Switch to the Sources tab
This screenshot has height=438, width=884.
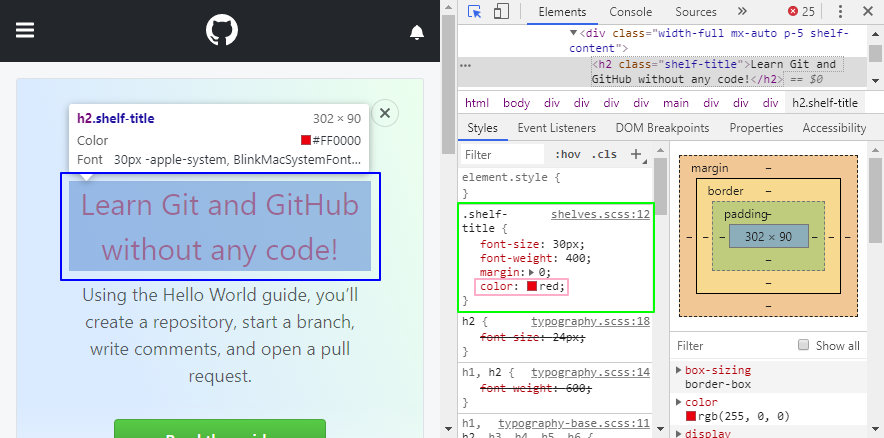(x=696, y=12)
